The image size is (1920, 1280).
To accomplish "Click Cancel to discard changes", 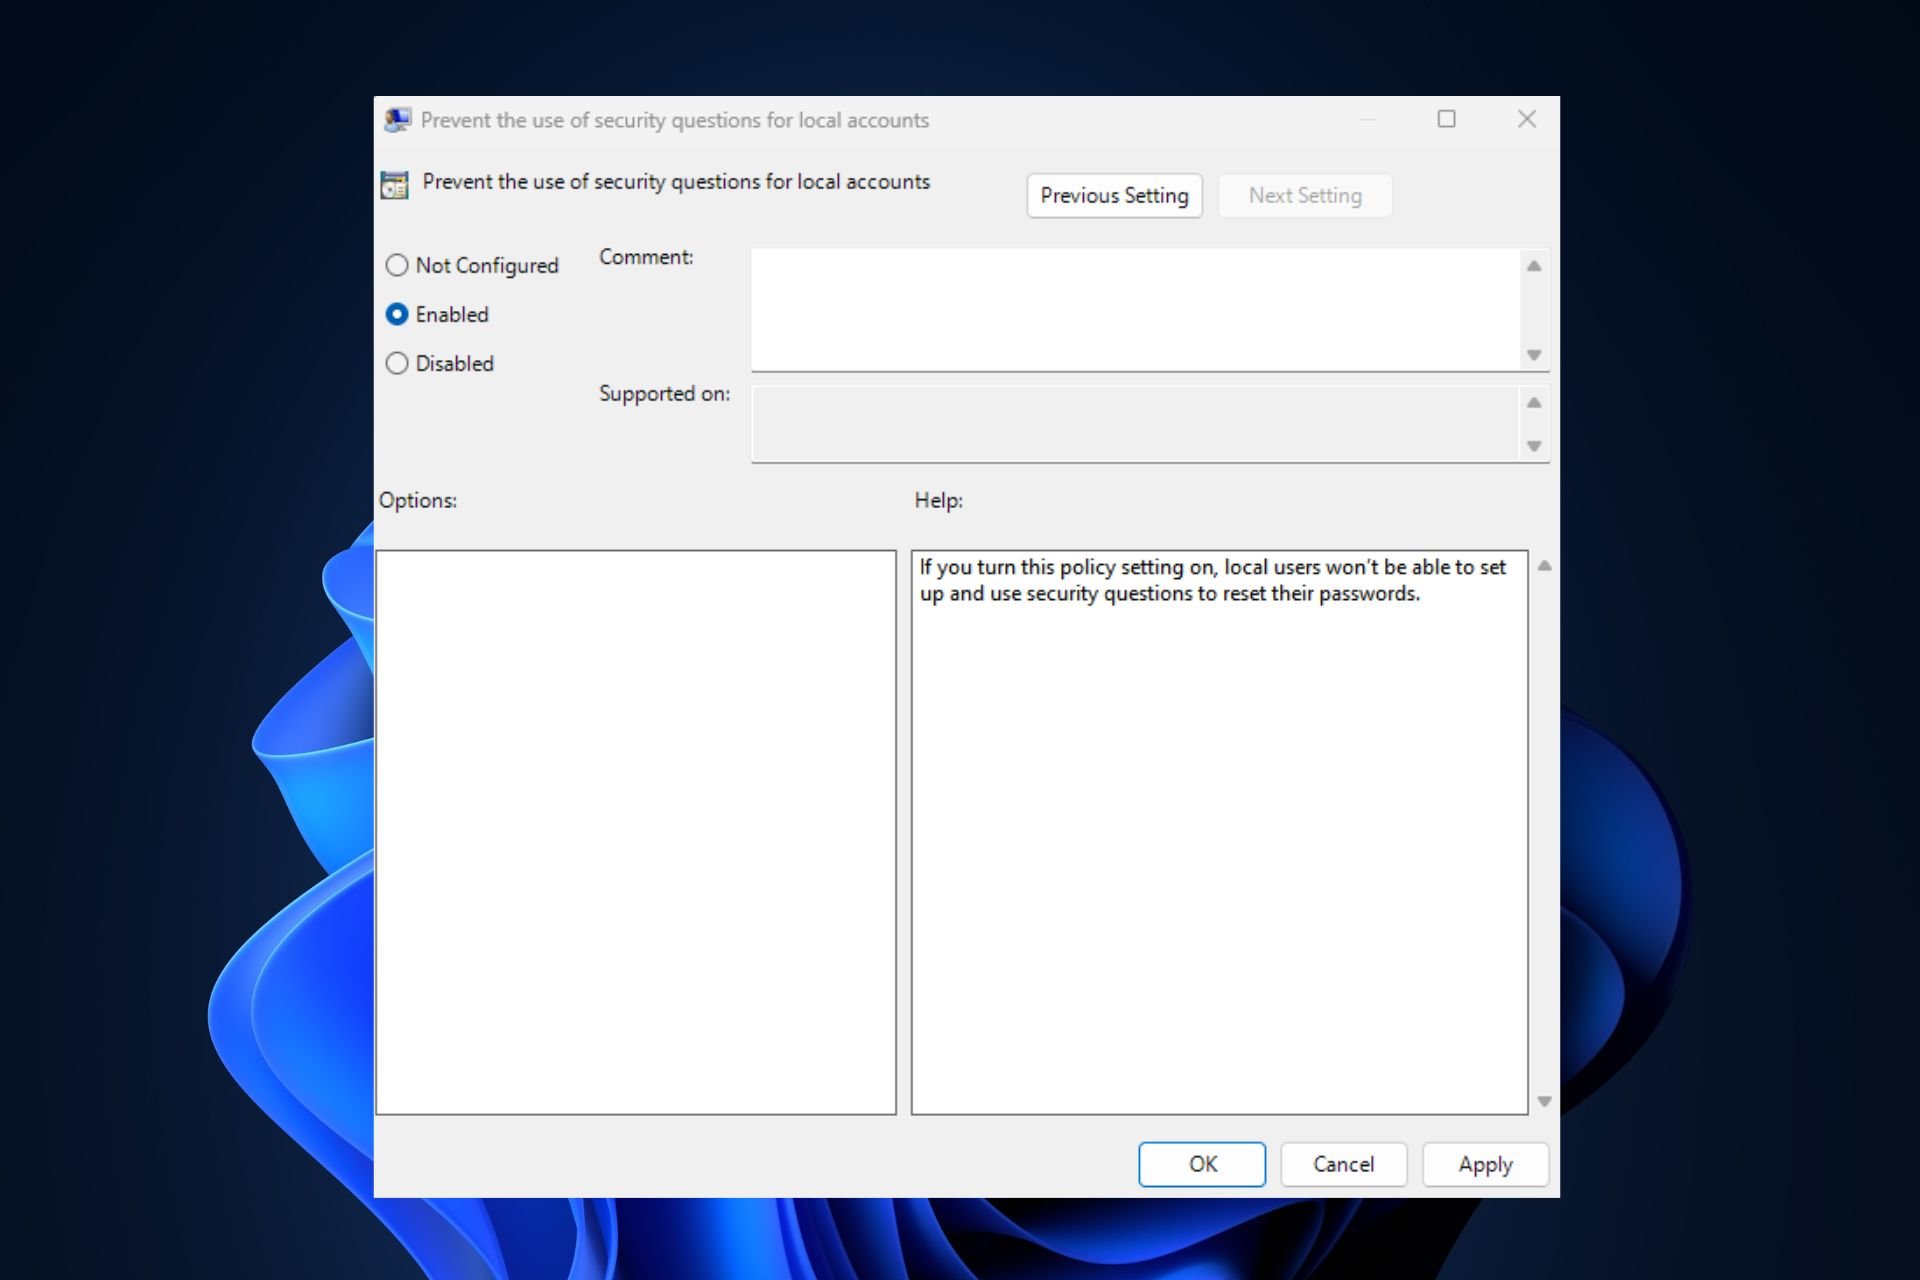I will tap(1343, 1164).
